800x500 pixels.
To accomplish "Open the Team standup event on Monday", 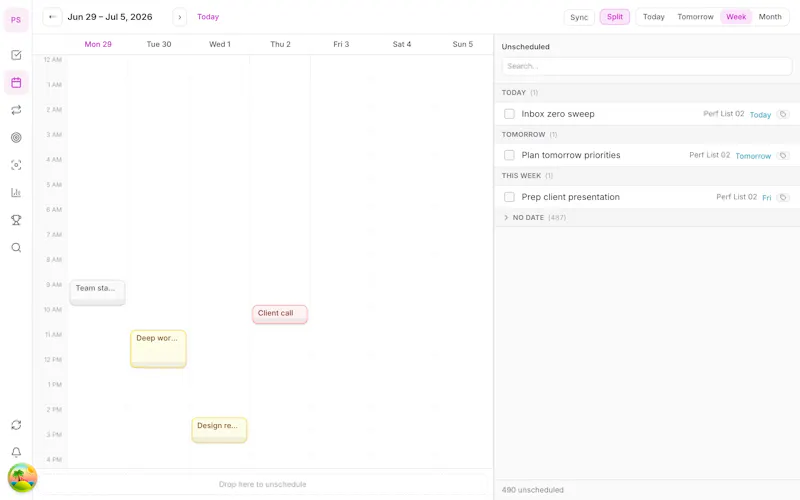I will [x=97, y=292].
